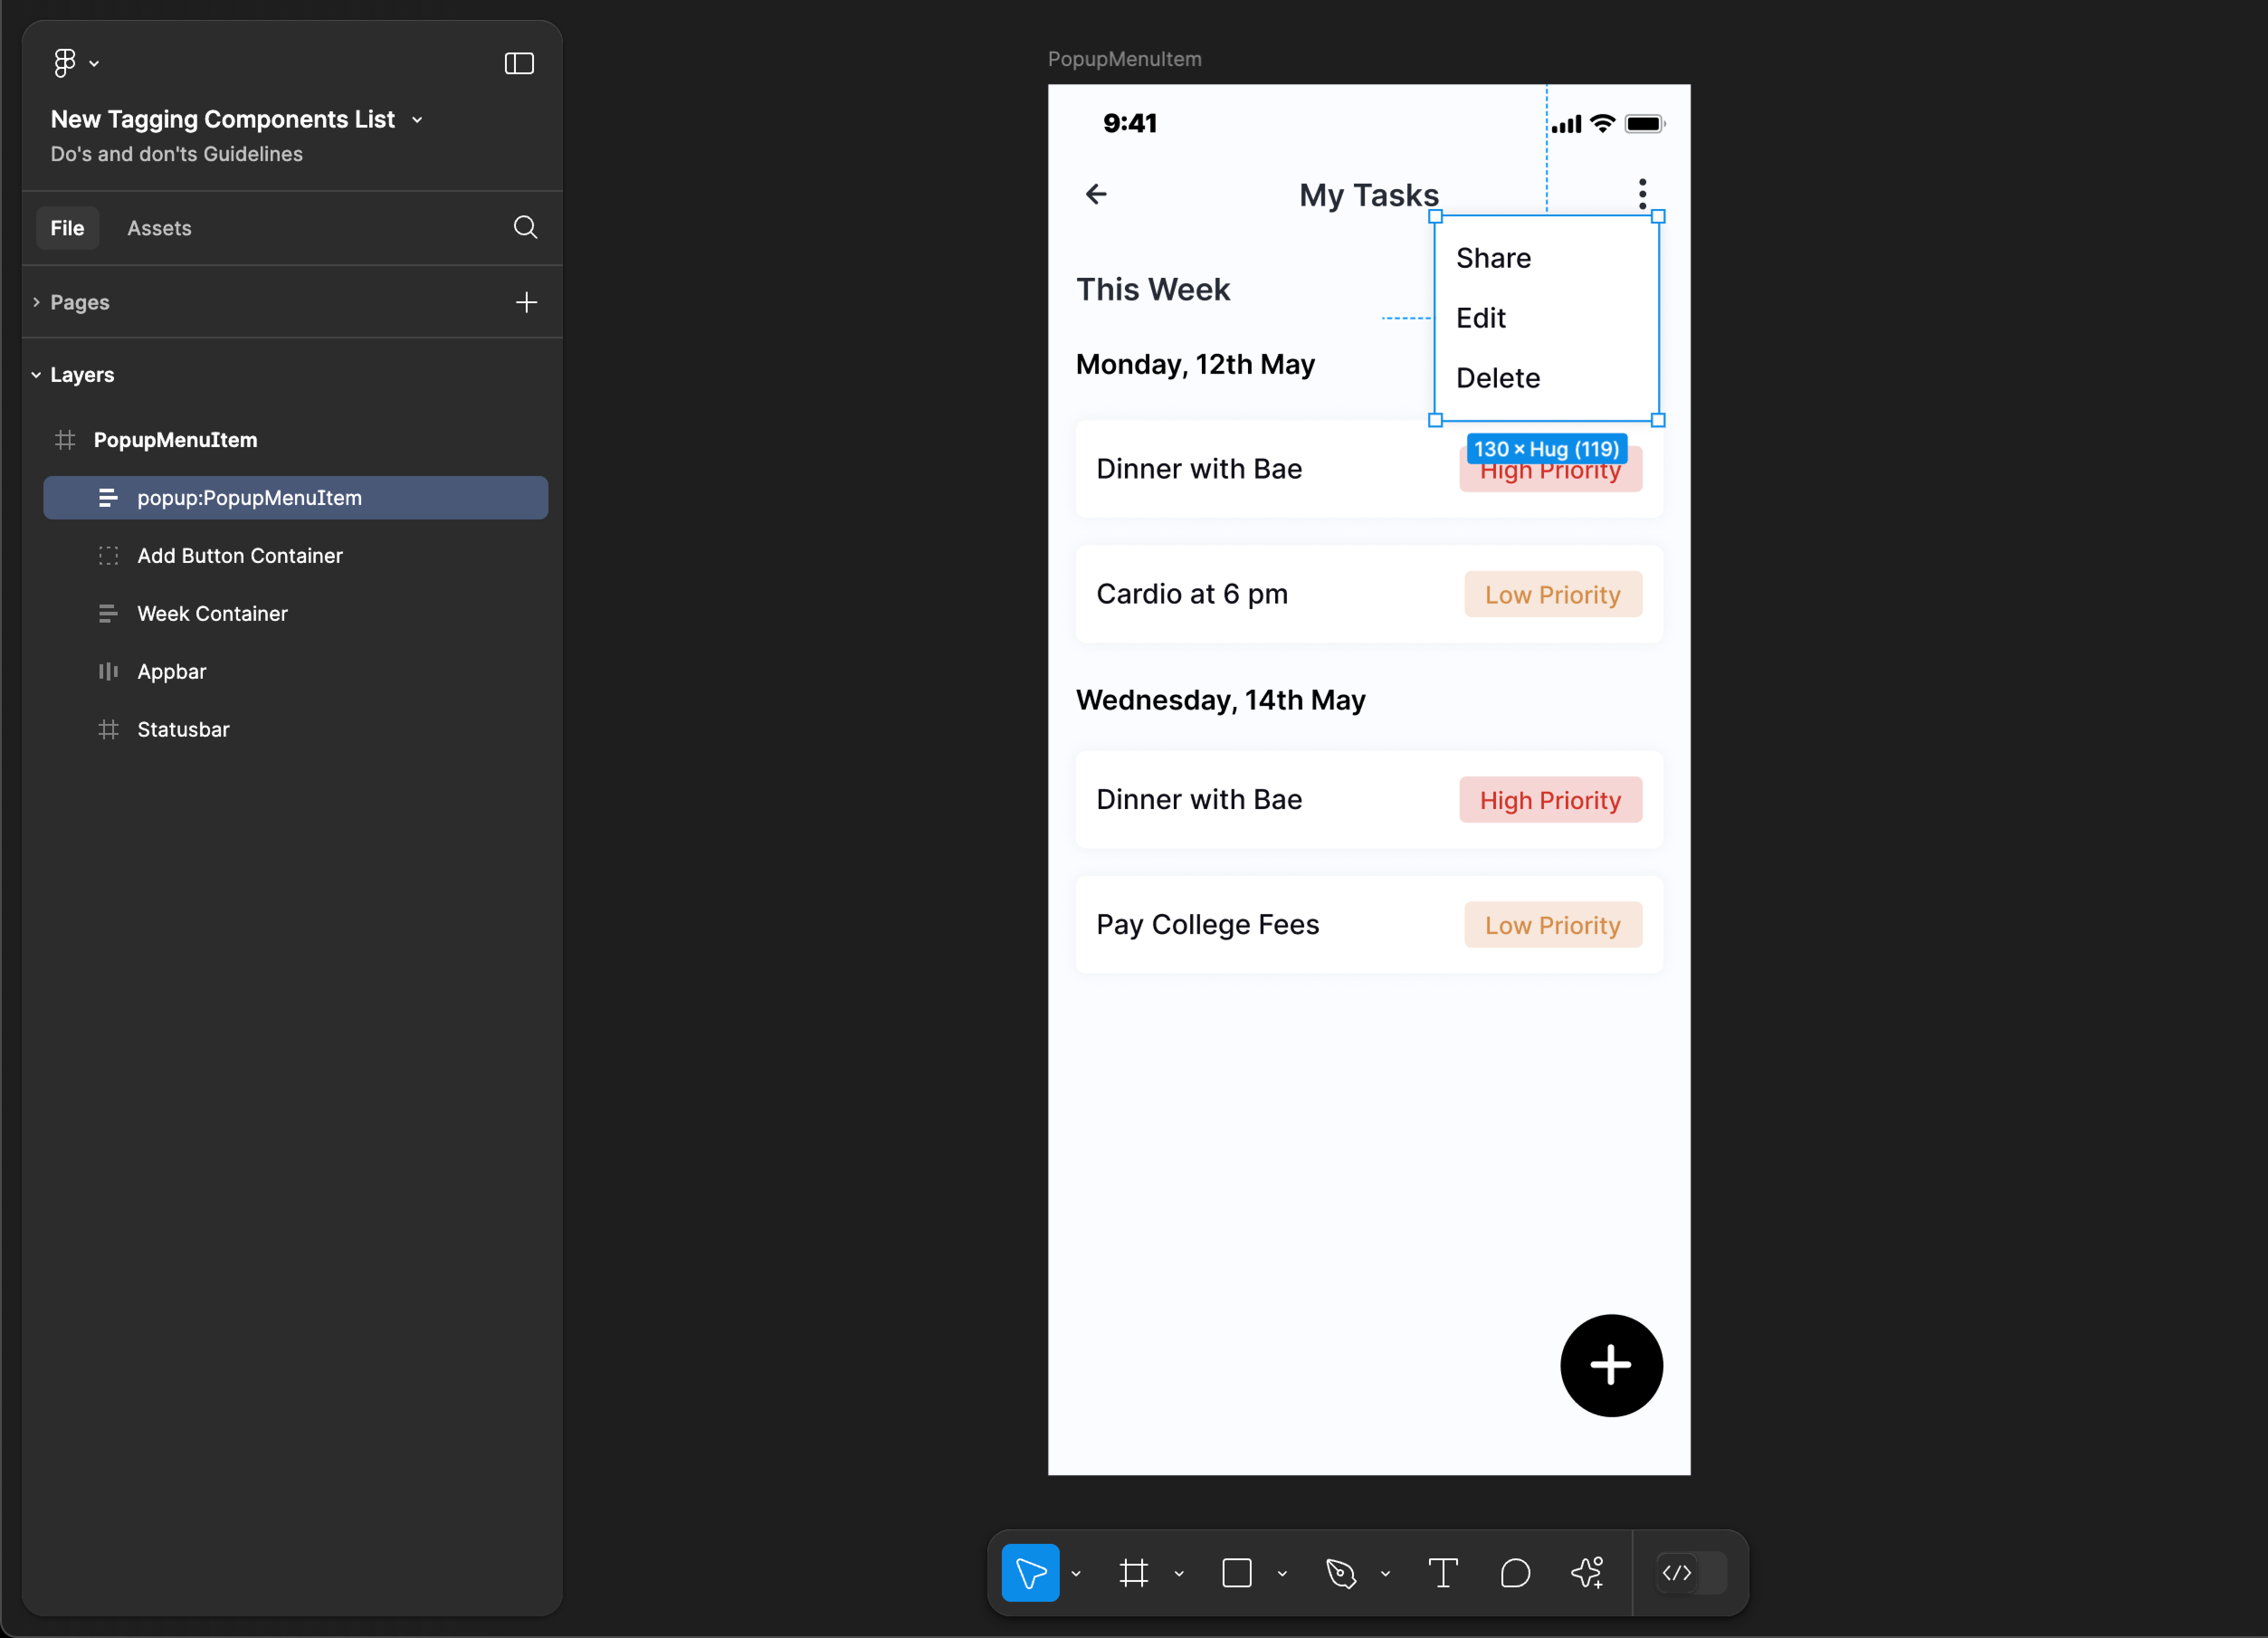Switch to the Assets tab
Image resolution: width=2268 pixels, height=1638 pixels.
tap(159, 228)
